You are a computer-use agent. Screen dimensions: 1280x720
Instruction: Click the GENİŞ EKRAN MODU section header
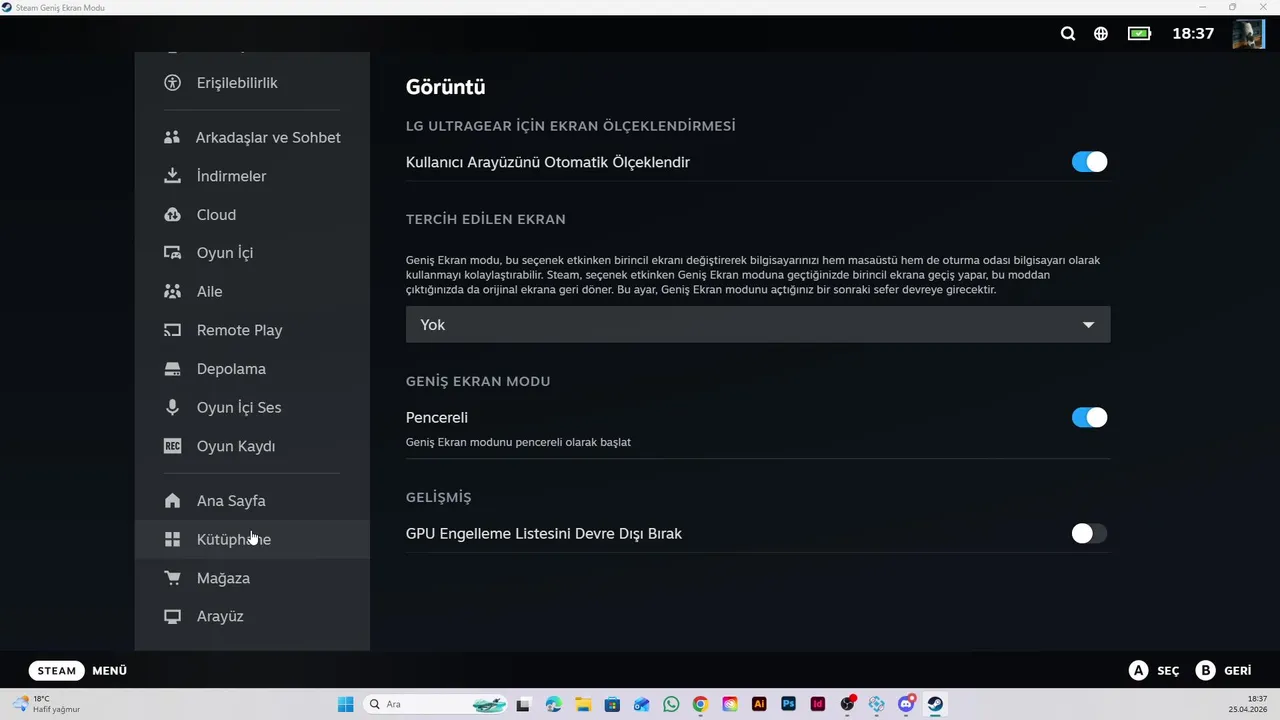[478, 381]
